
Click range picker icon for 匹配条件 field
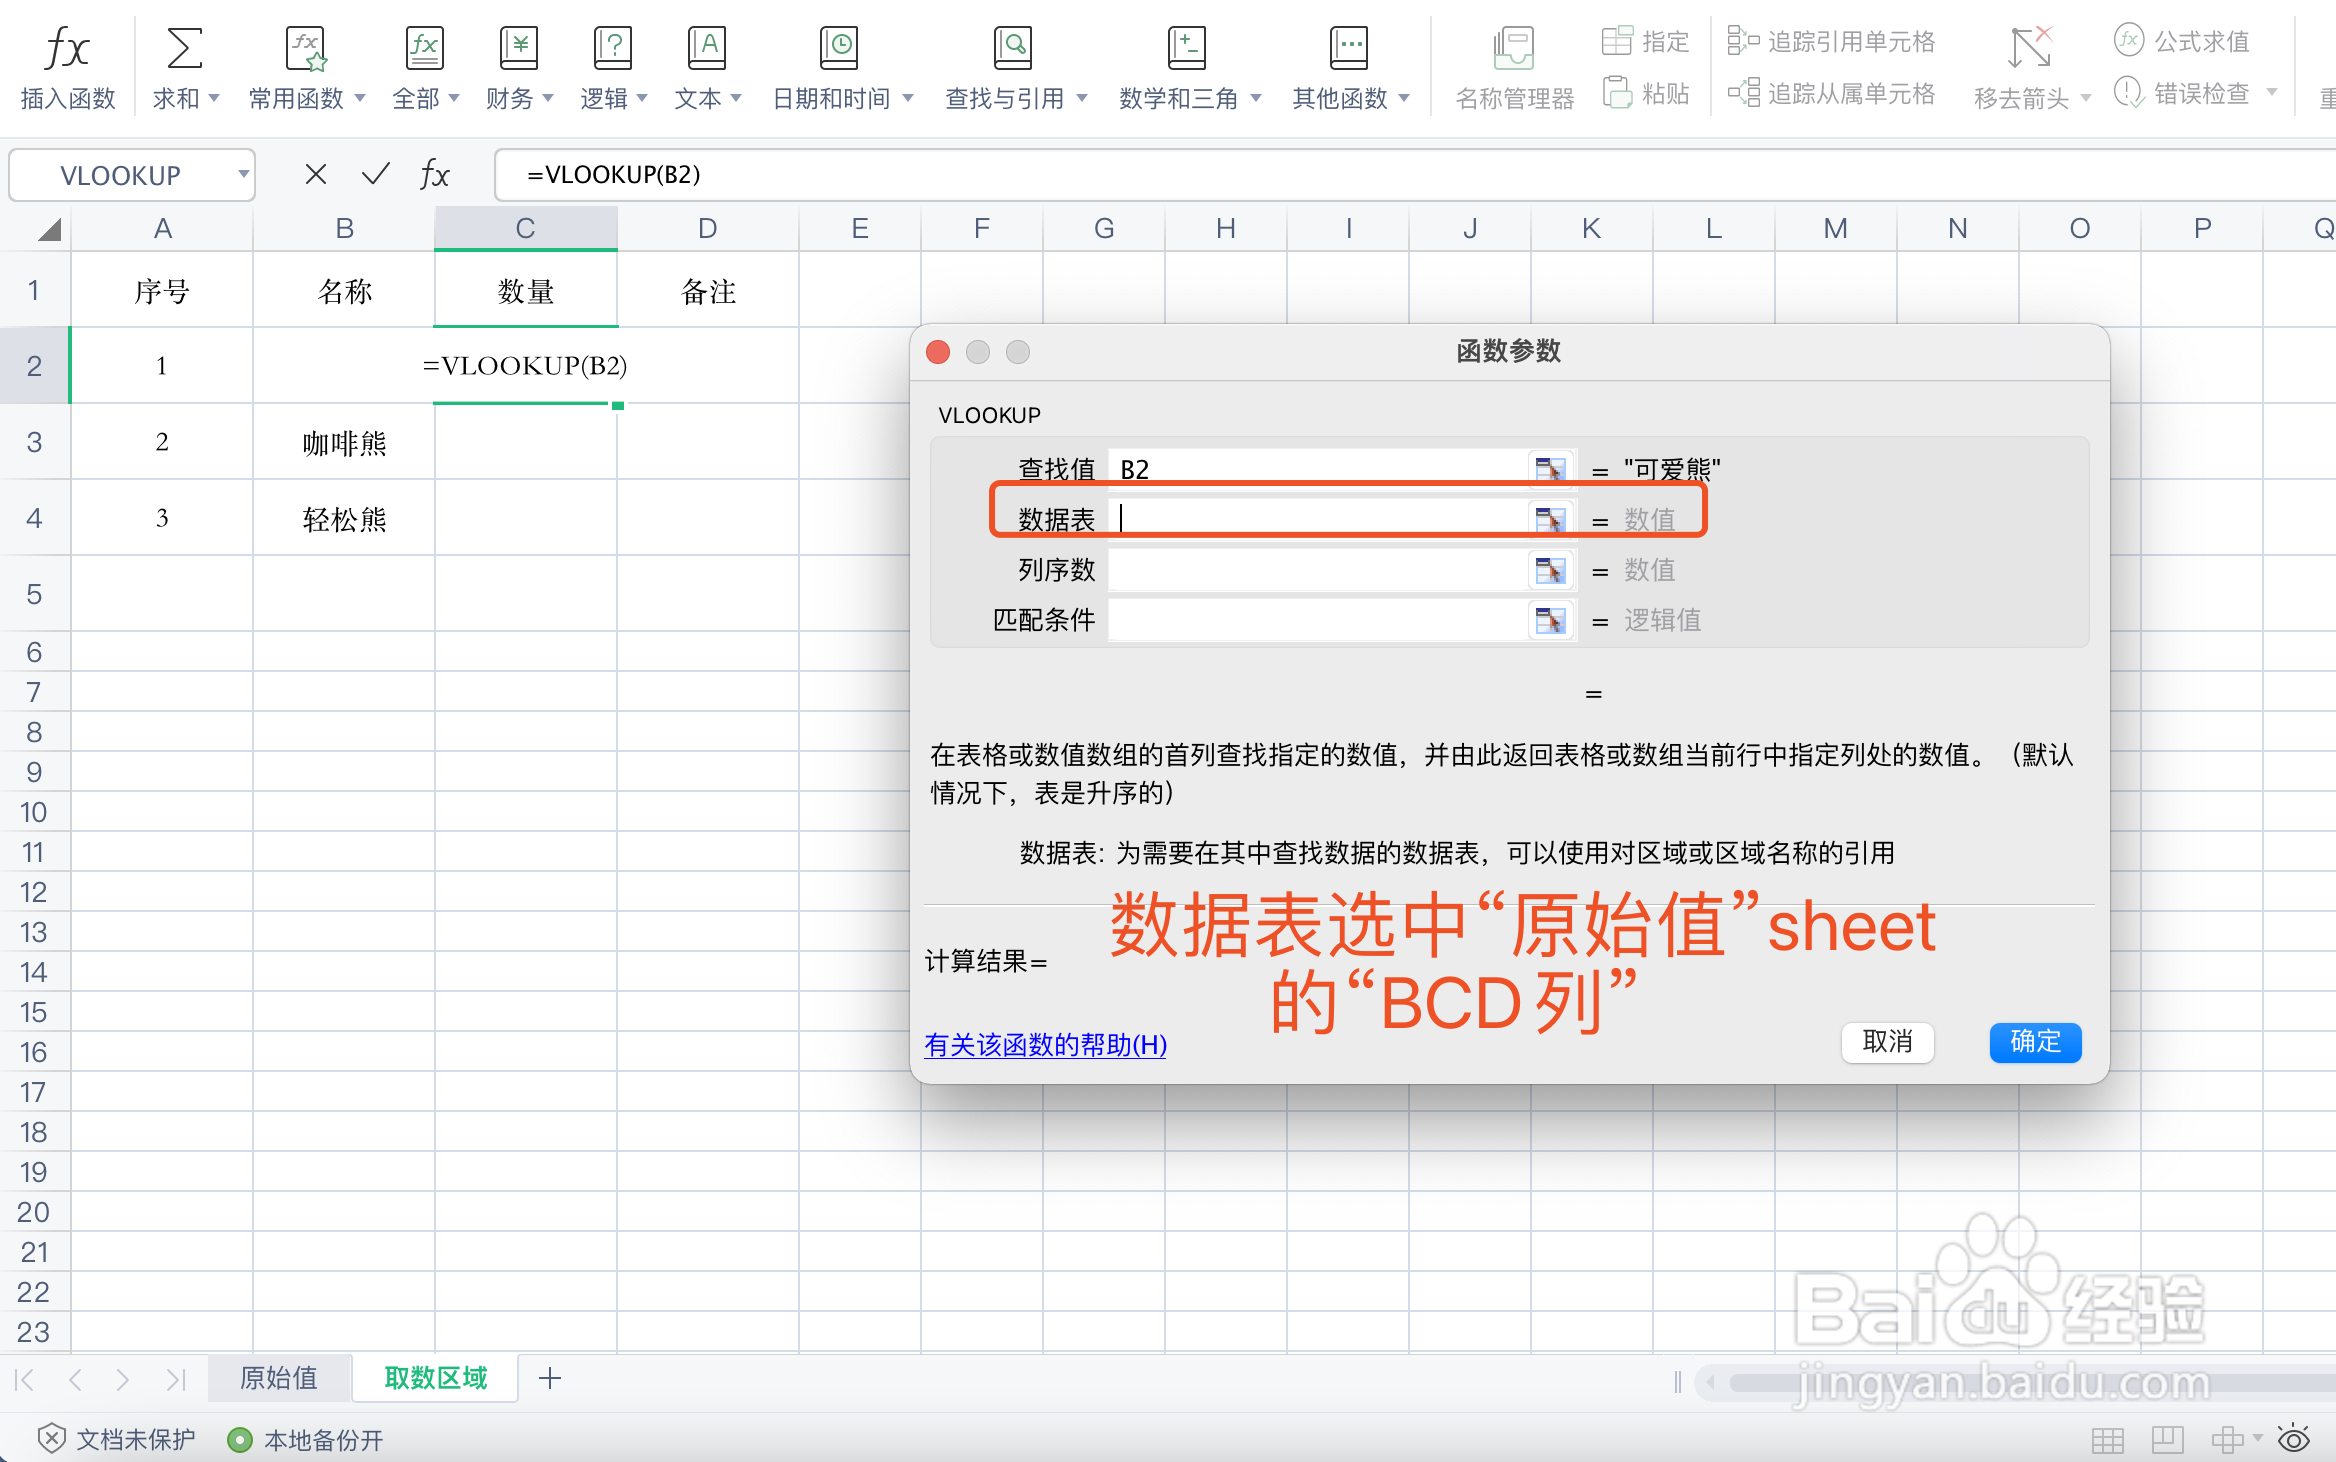(1550, 619)
